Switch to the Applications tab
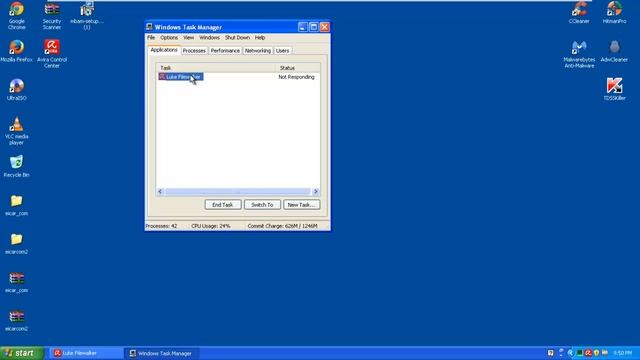Screen dimensions: 640x360 (x=164, y=50)
